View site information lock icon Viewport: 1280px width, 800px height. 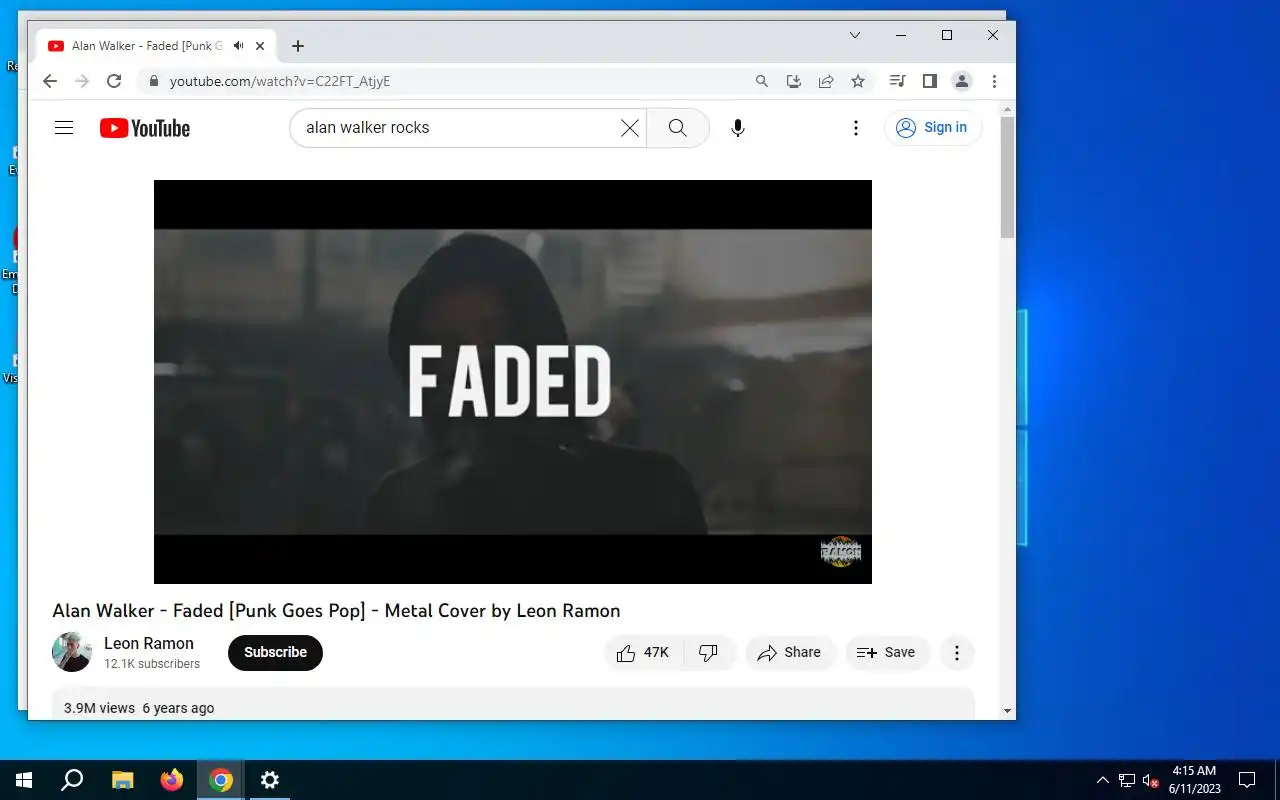[153, 81]
